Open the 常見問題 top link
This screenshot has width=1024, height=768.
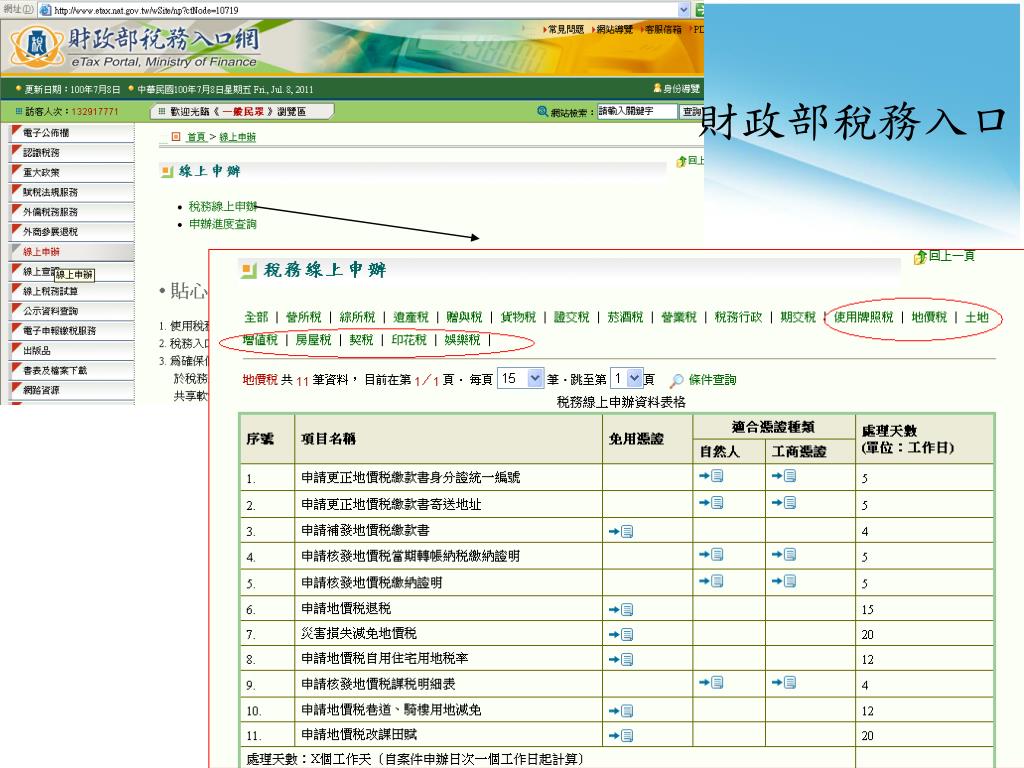click(566, 29)
